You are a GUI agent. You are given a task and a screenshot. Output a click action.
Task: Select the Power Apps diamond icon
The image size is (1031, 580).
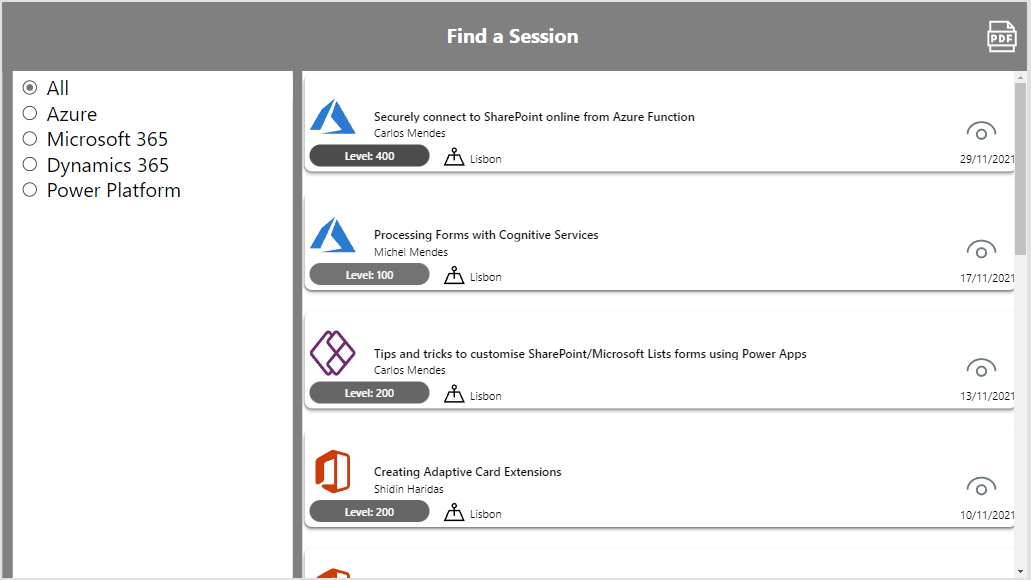click(333, 354)
